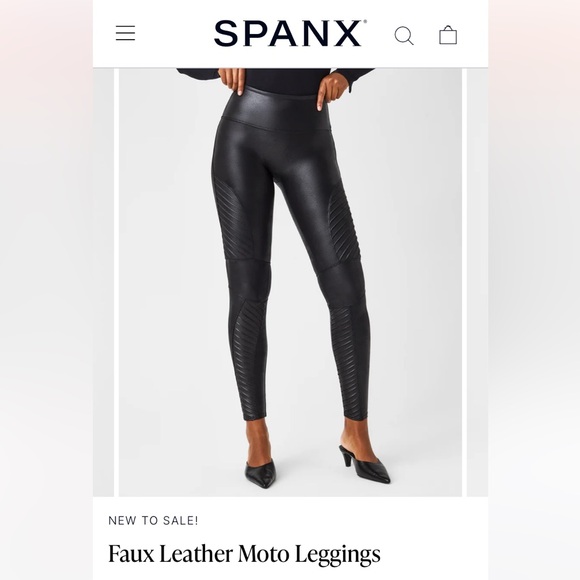Show next image on carousel's right edge
580x580 pixels.
(478, 282)
